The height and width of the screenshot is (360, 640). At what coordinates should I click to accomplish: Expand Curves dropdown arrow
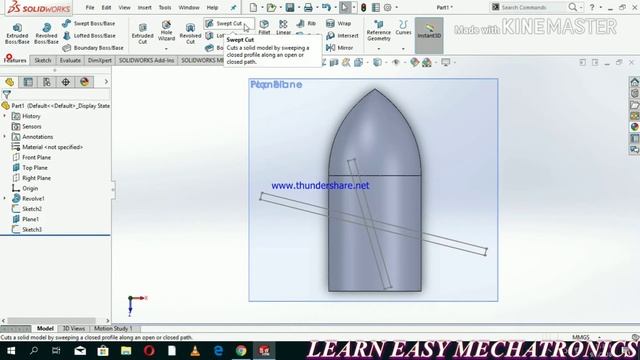click(403, 49)
